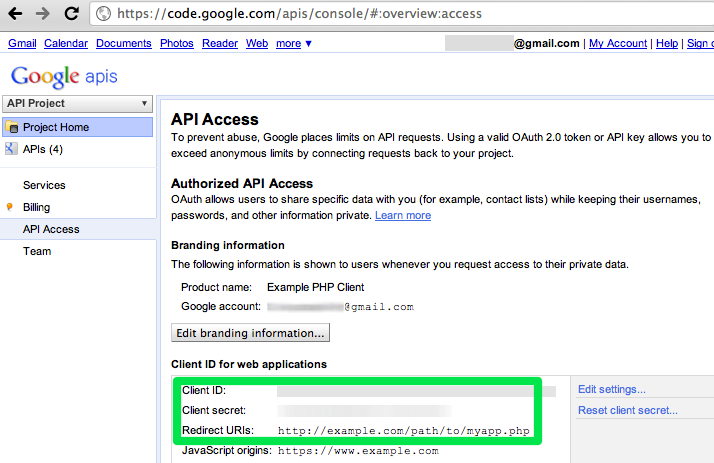Open the API Project dropdown

click(x=77, y=104)
